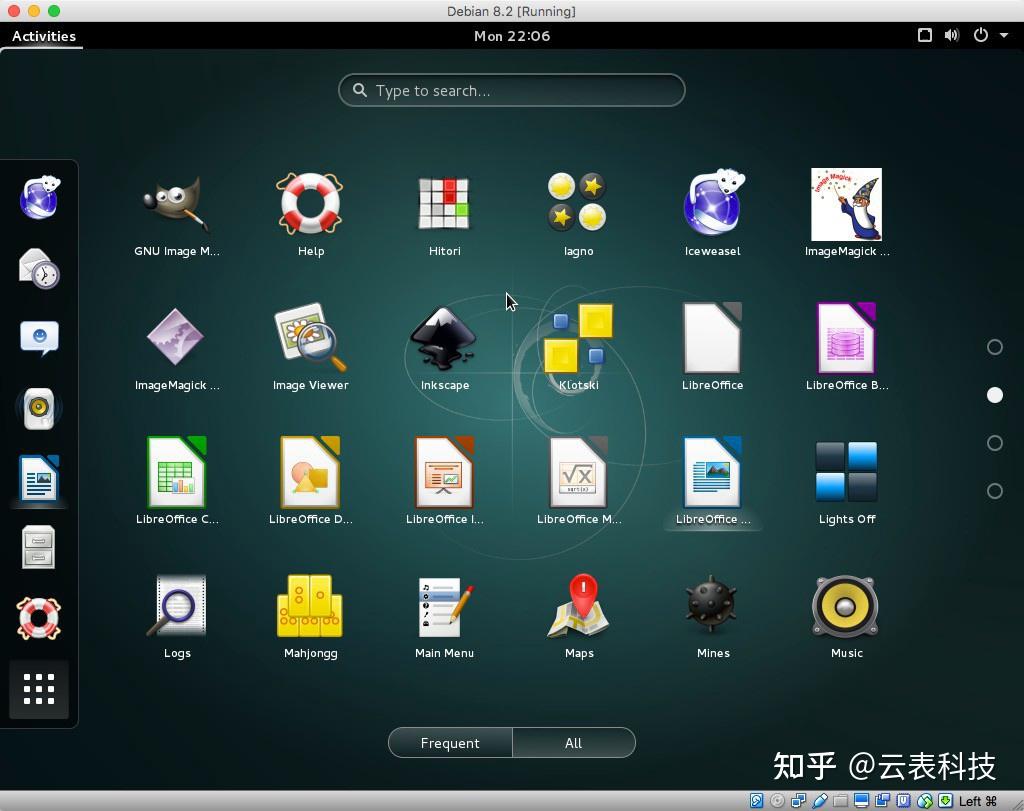The image size is (1024, 811).
Task: Open LibreOffice start center
Action: (x=712, y=348)
